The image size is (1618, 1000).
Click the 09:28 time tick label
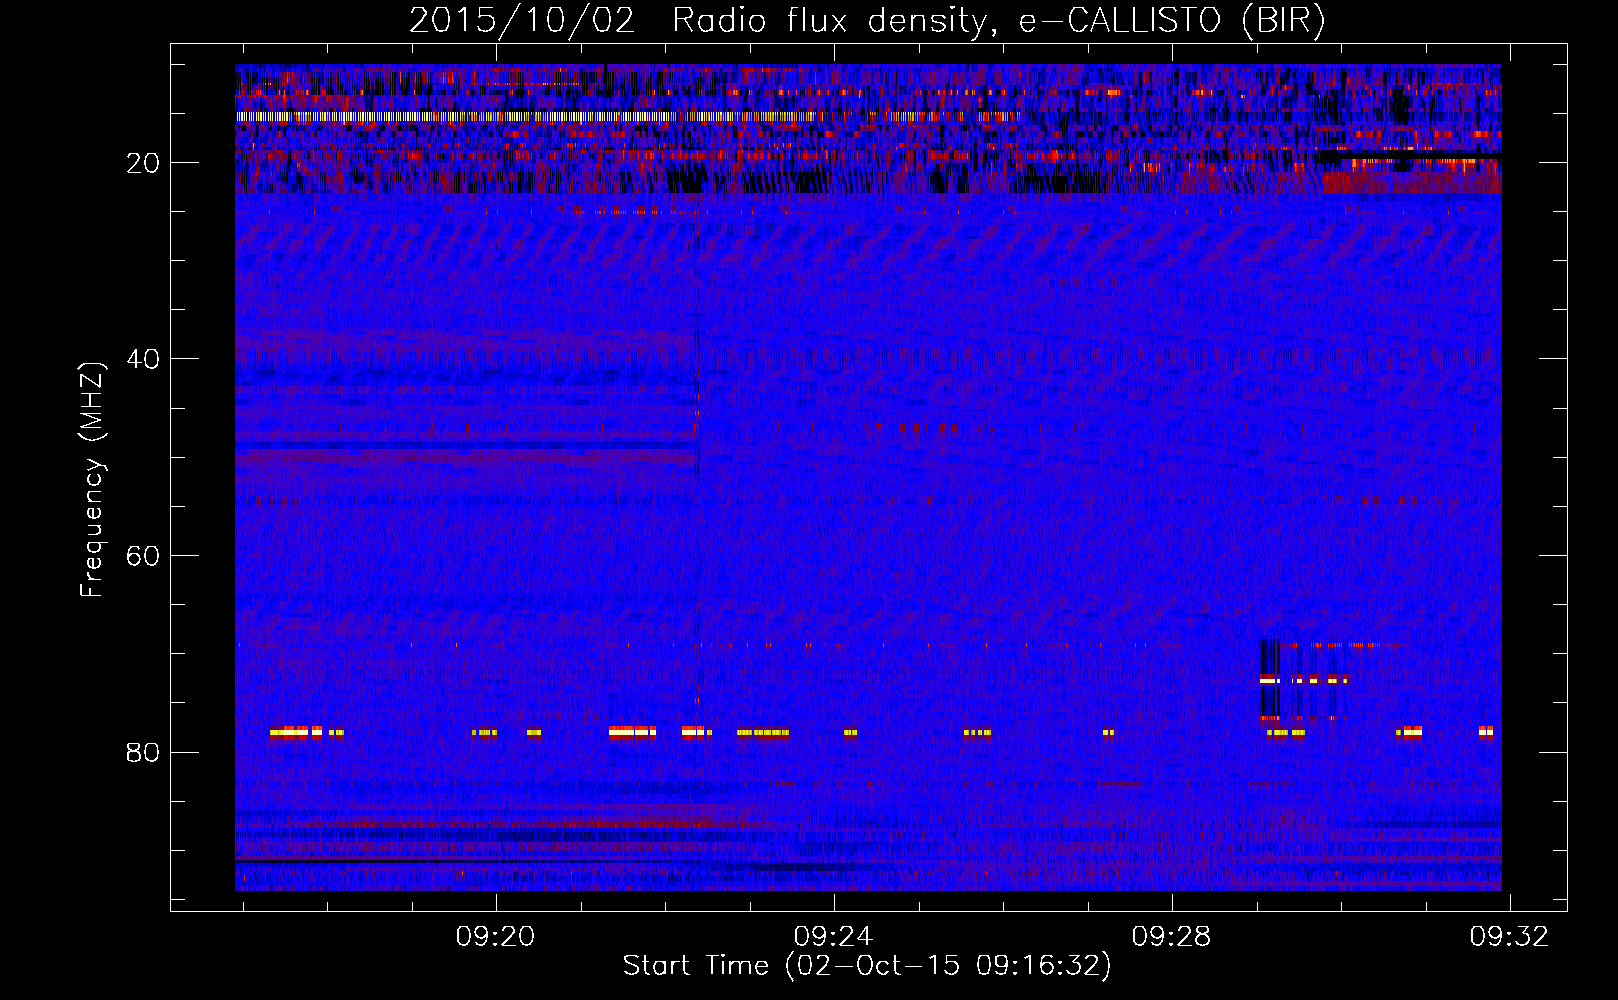[1171, 937]
